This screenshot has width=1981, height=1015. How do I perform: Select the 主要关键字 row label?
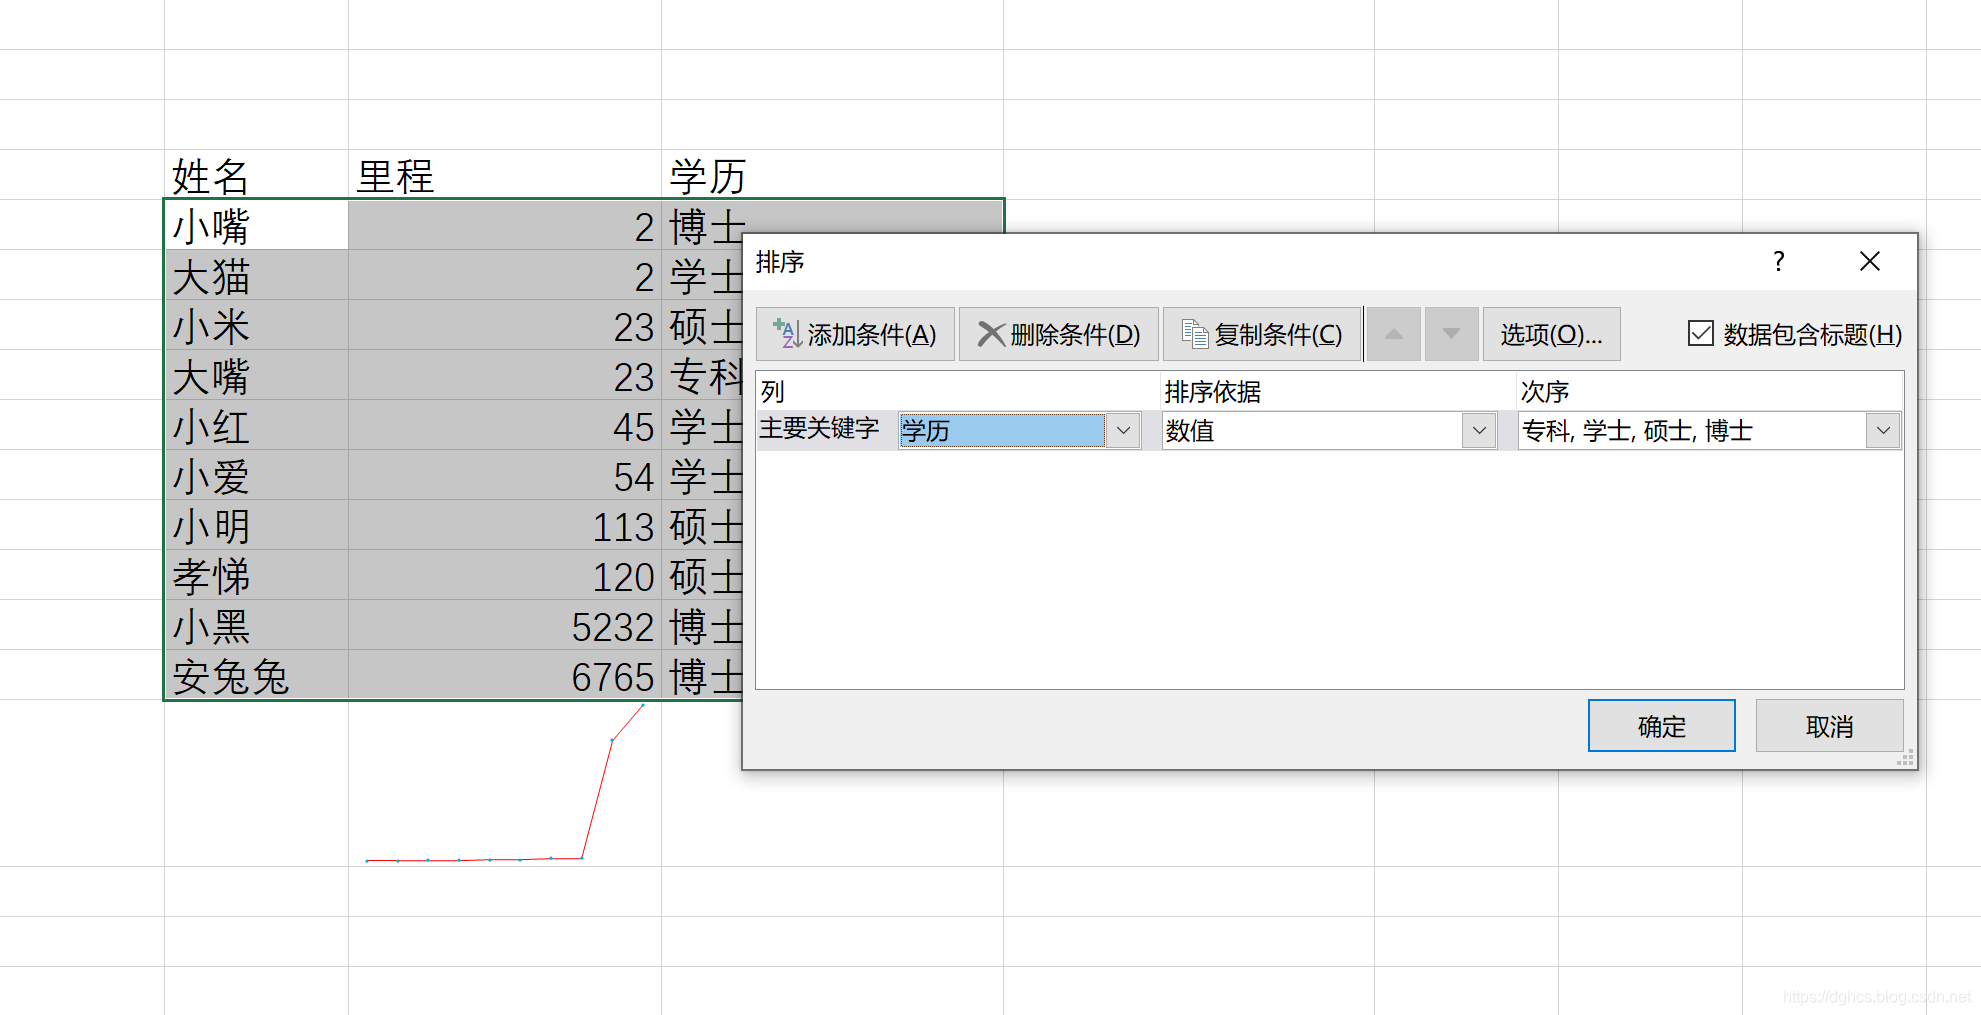819,429
